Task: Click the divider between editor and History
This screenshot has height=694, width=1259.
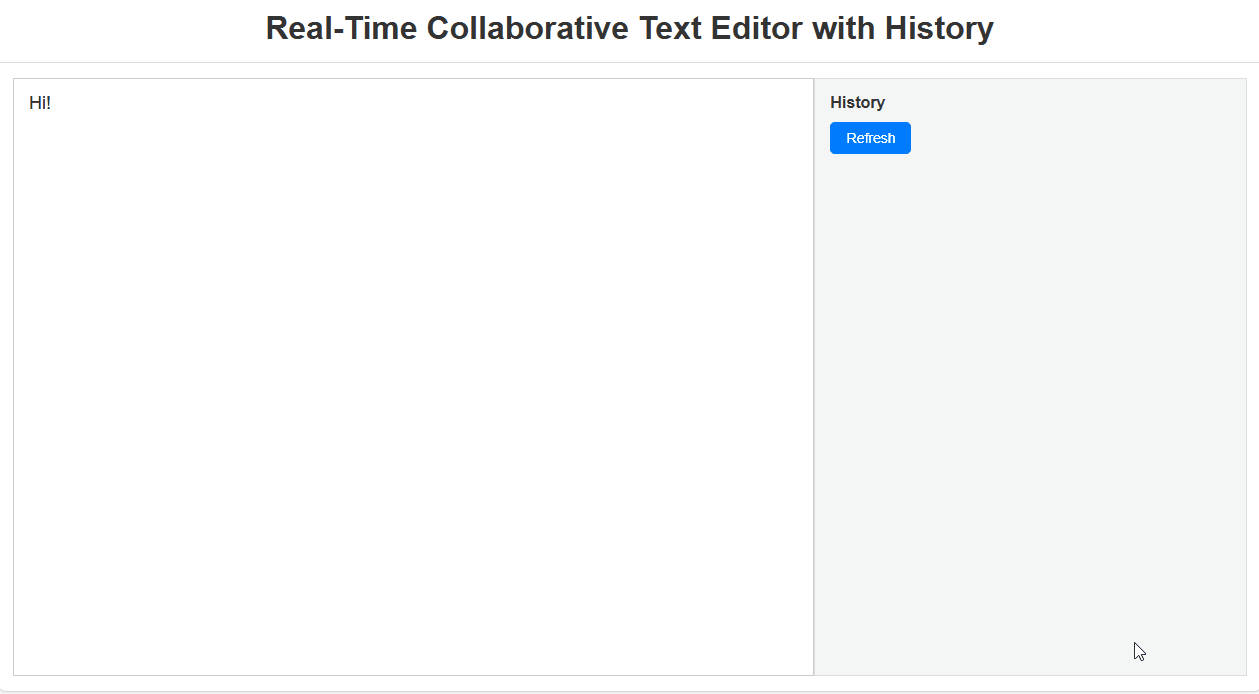Action: point(814,375)
